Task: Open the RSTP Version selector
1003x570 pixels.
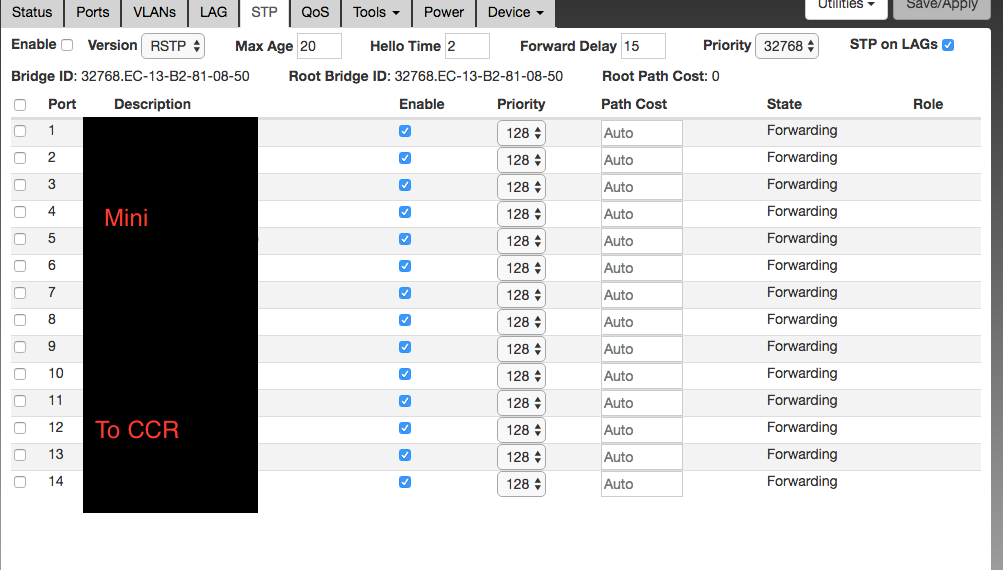Action: click(x=173, y=46)
